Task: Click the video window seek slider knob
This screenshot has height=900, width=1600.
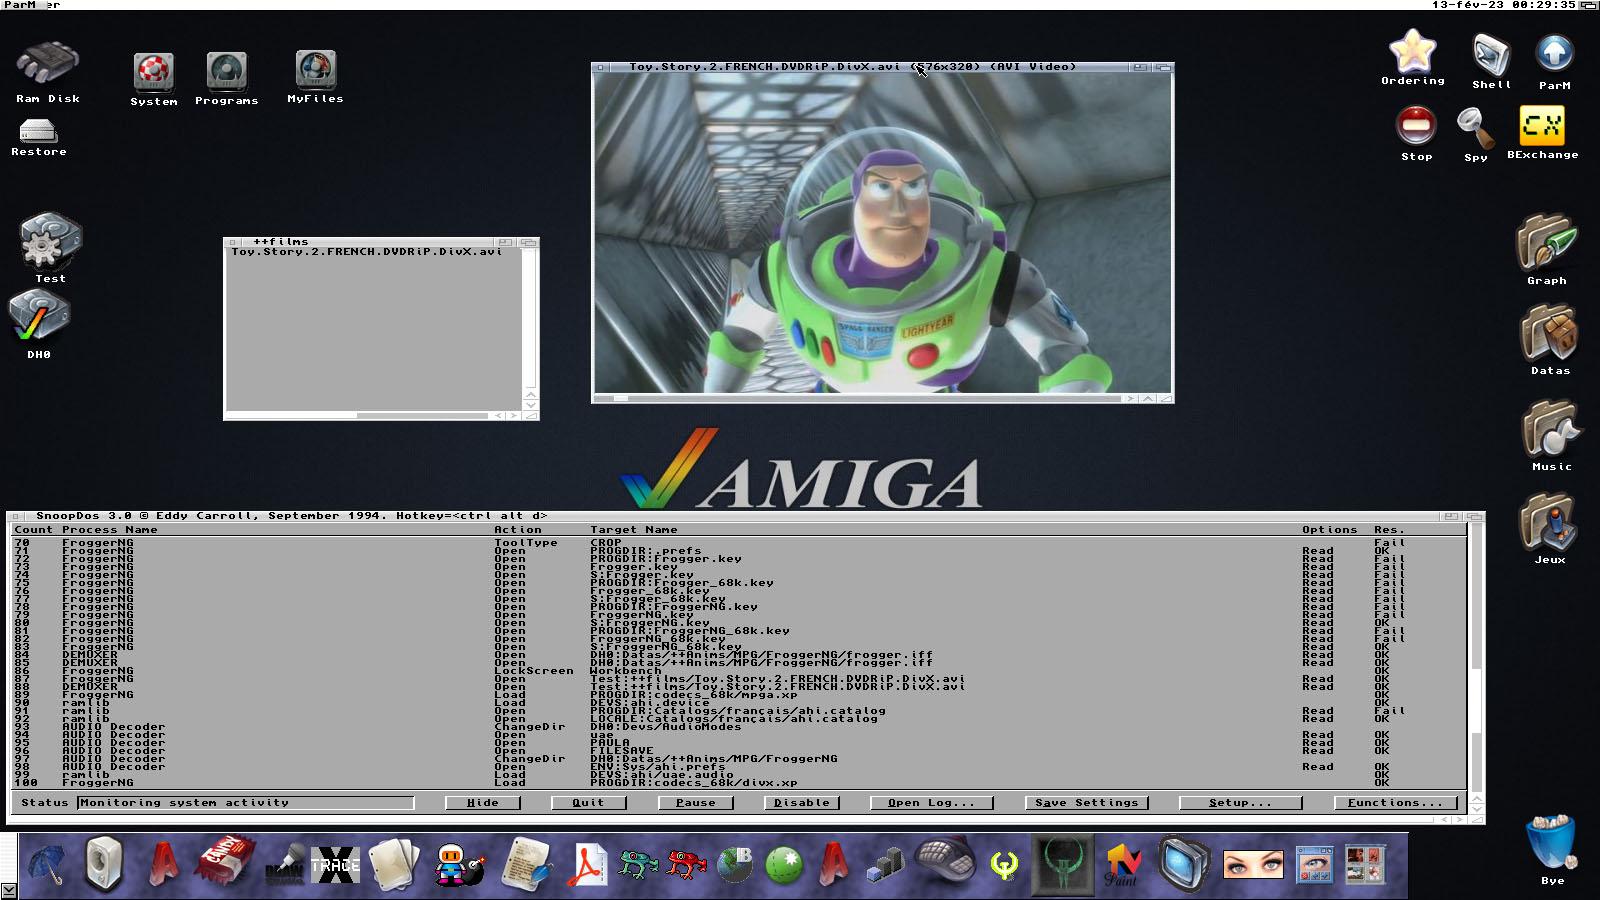Action: 621,398
